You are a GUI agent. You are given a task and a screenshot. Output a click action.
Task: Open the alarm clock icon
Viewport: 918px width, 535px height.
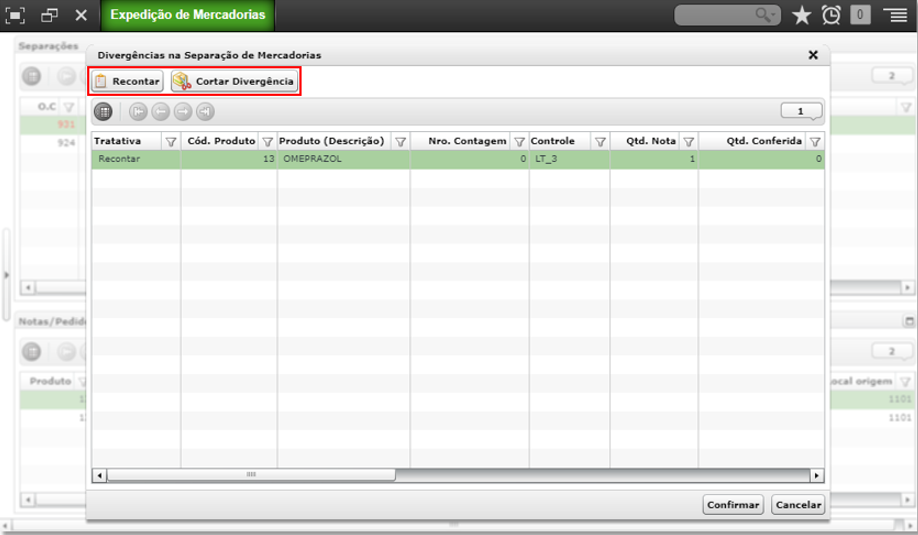tap(831, 15)
